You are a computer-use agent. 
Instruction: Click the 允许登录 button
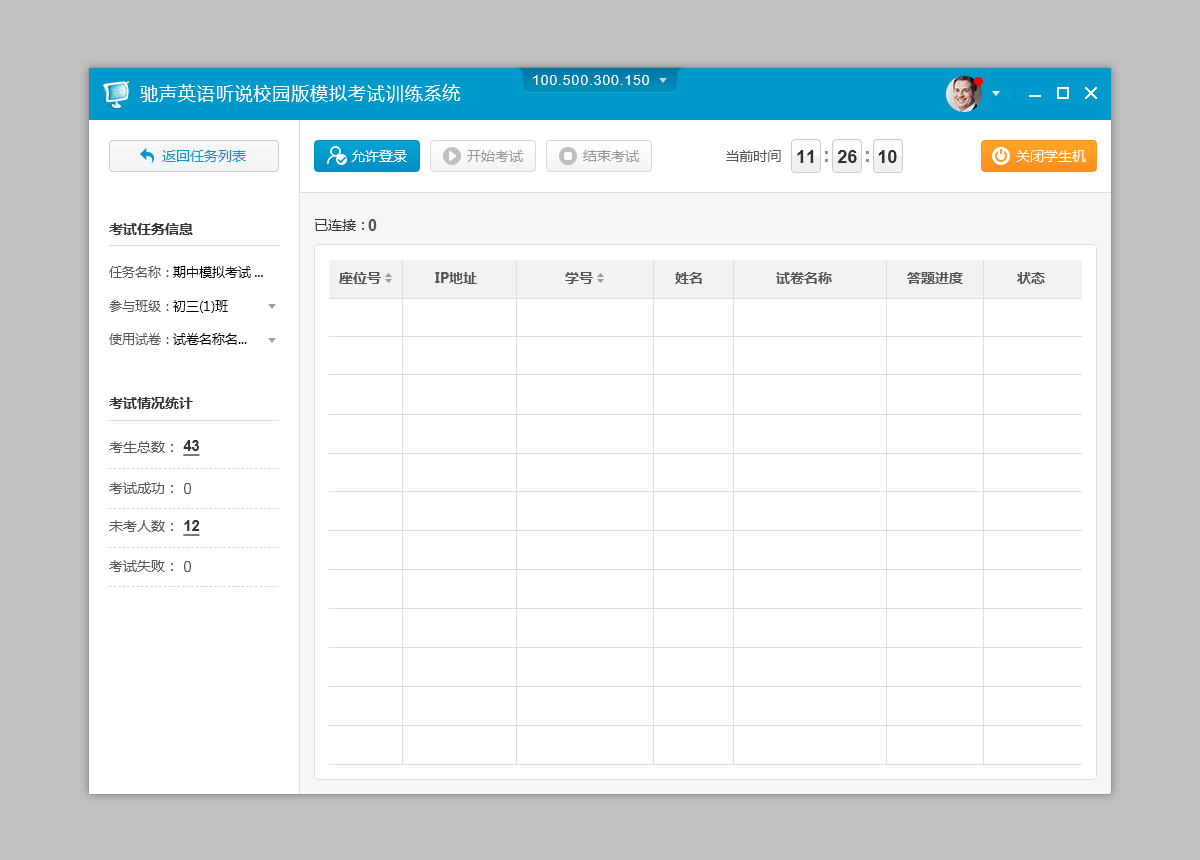tap(367, 156)
